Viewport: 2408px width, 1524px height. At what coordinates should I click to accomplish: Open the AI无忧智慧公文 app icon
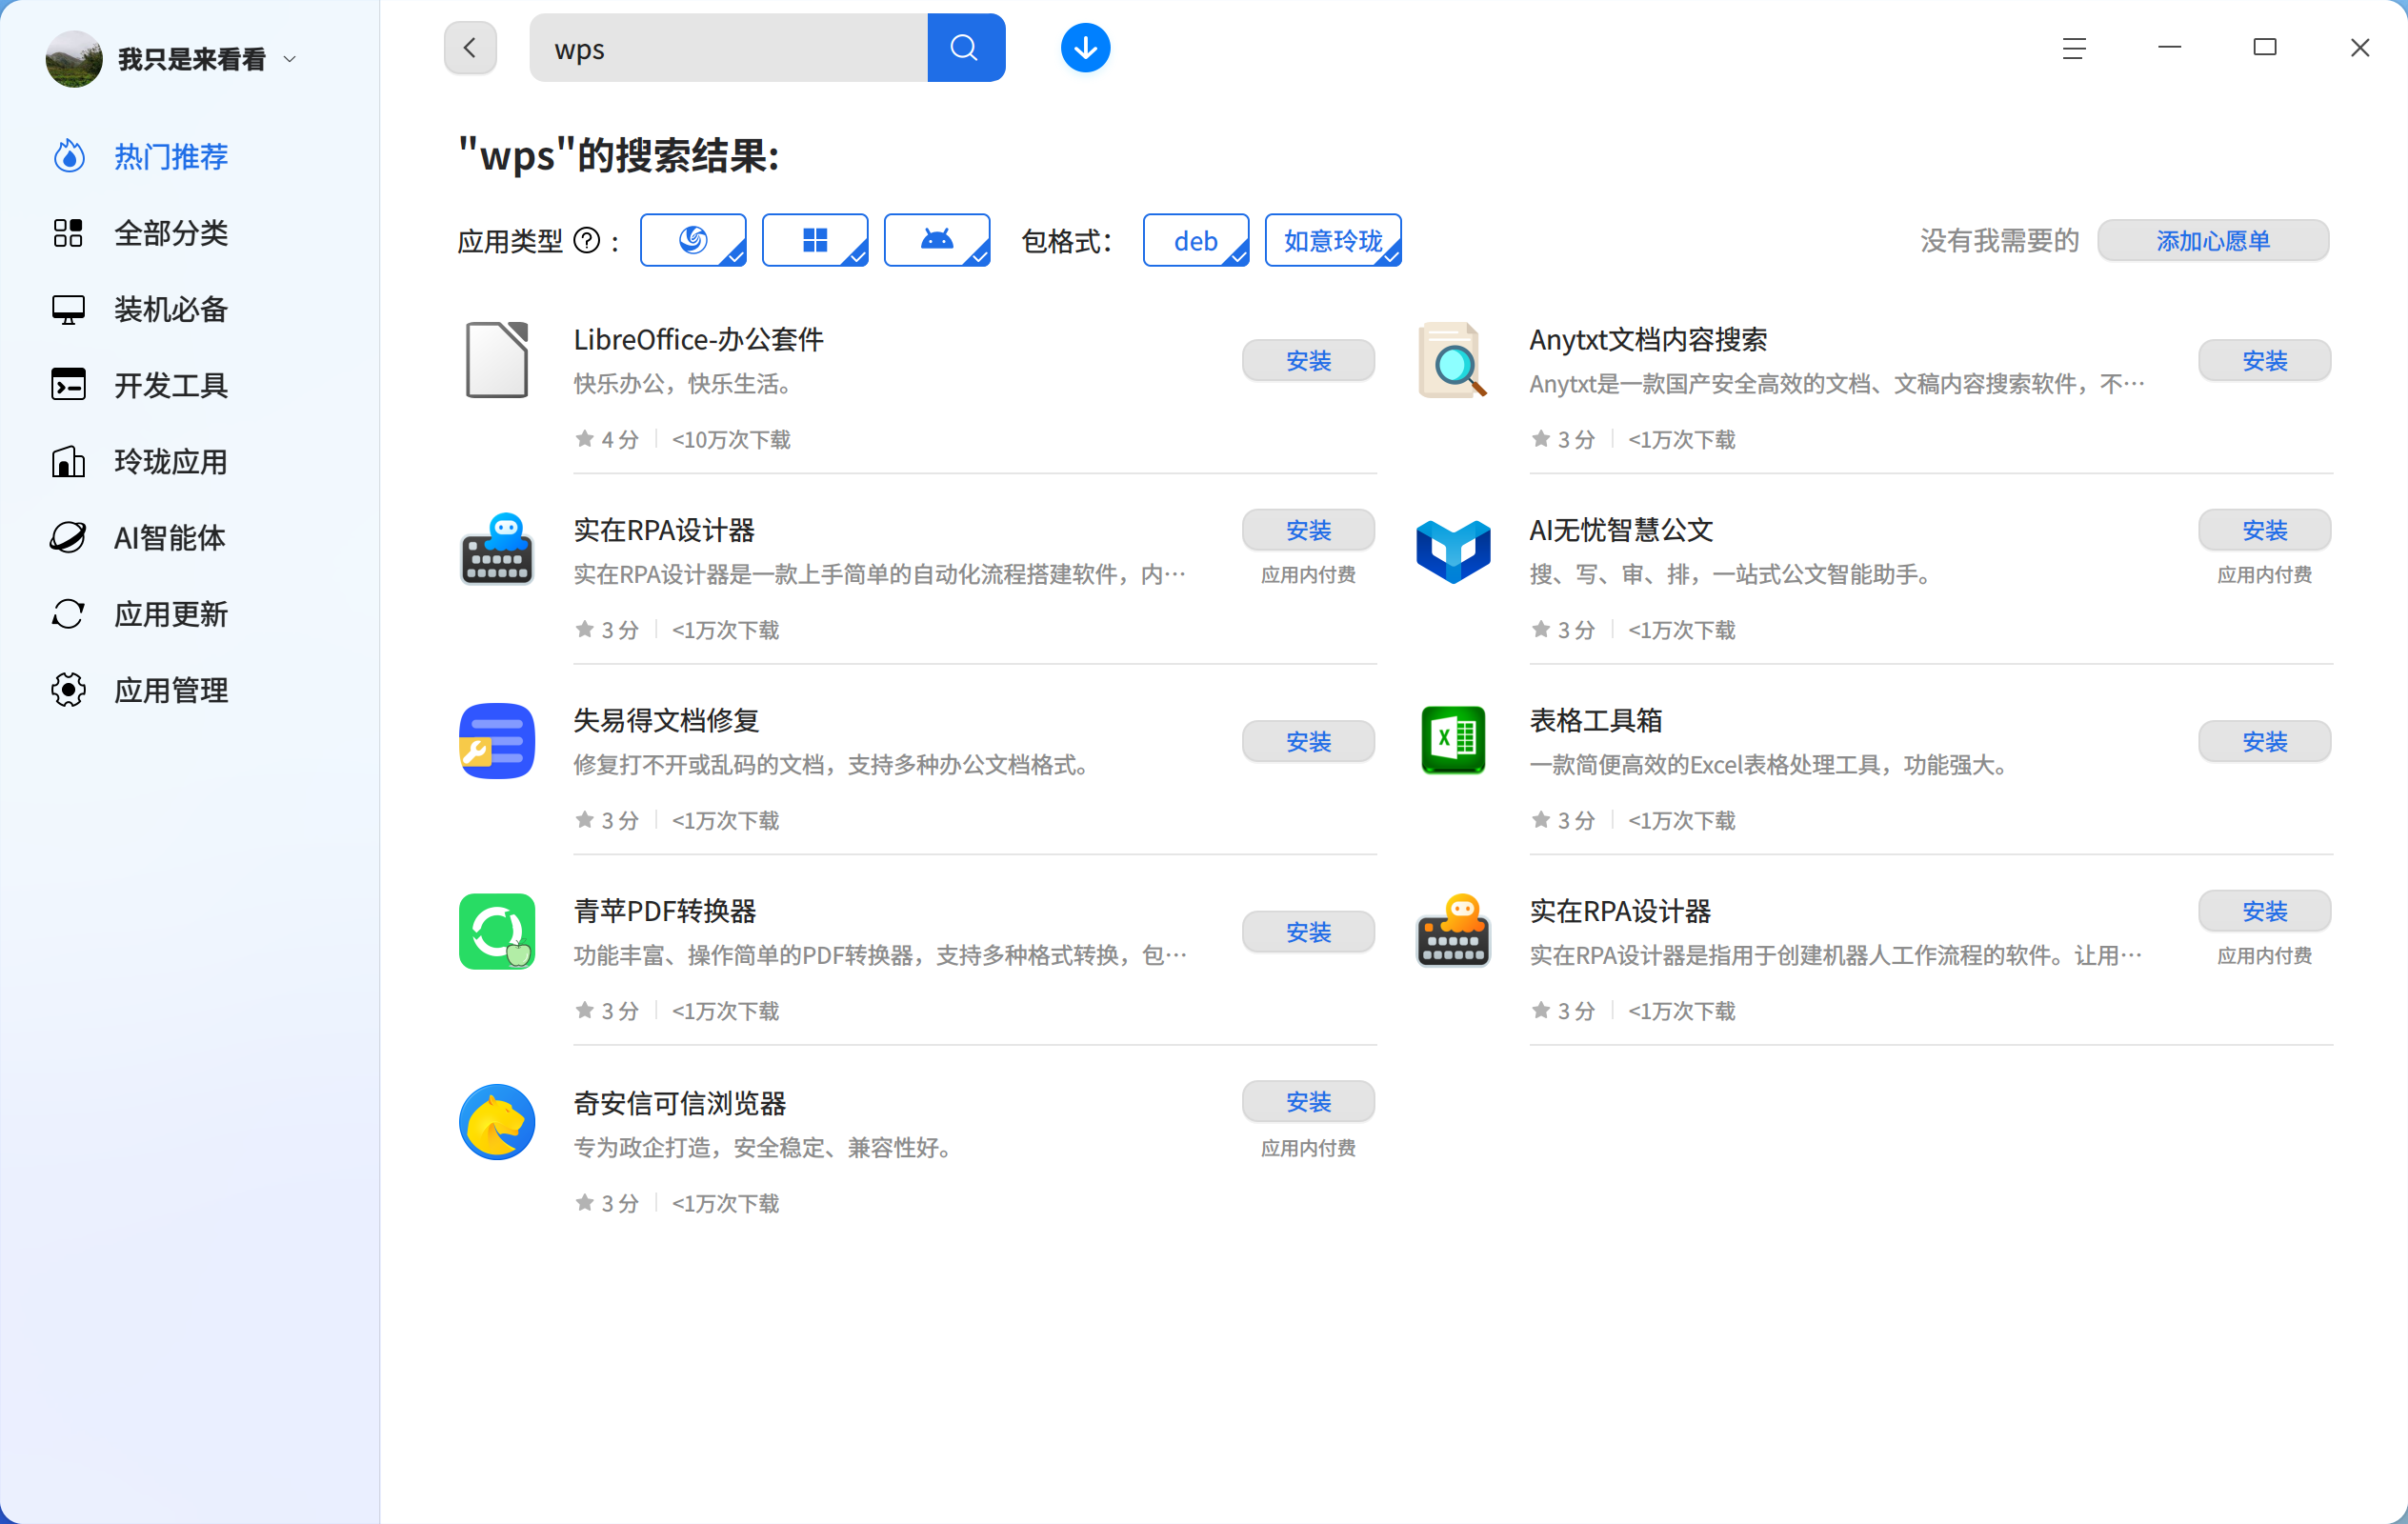pyautogui.click(x=1453, y=550)
